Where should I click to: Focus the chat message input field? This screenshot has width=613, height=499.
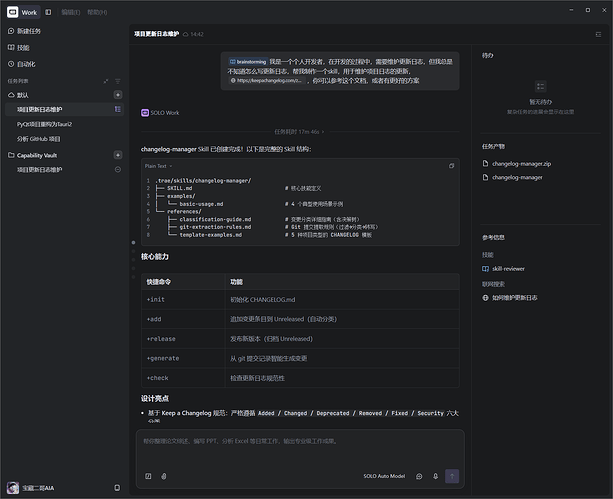pyautogui.click(x=300, y=448)
